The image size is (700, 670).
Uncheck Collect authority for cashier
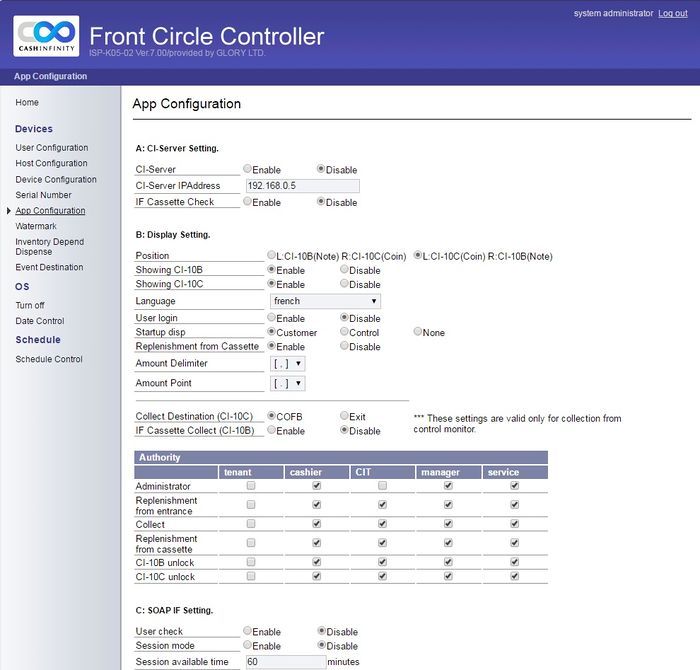(x=317, y=524)
